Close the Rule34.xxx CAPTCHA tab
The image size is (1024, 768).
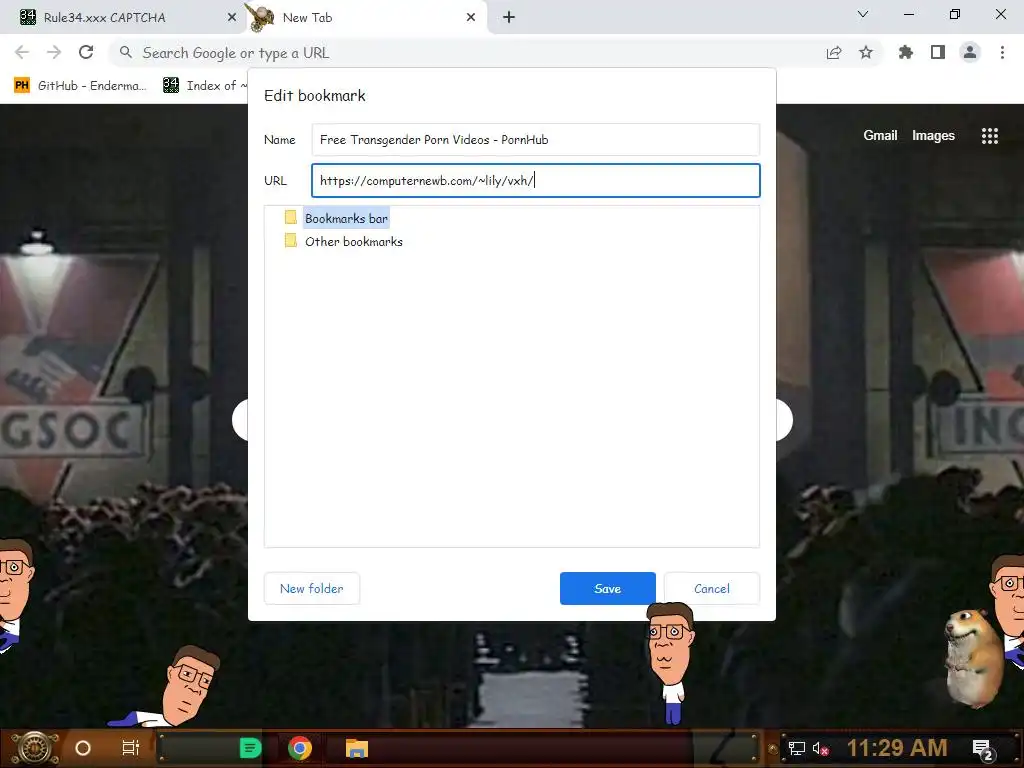[x=232, y=17]
